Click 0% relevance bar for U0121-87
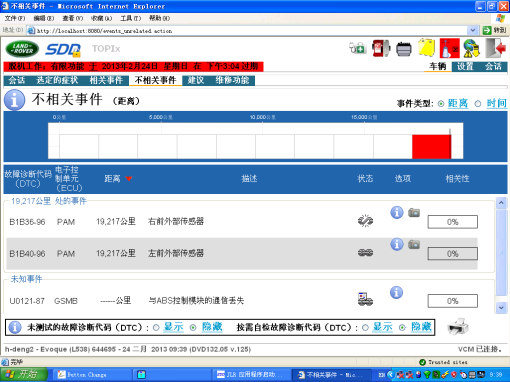The height and width of the screenshot is (382, 510). tap(453, 301)
